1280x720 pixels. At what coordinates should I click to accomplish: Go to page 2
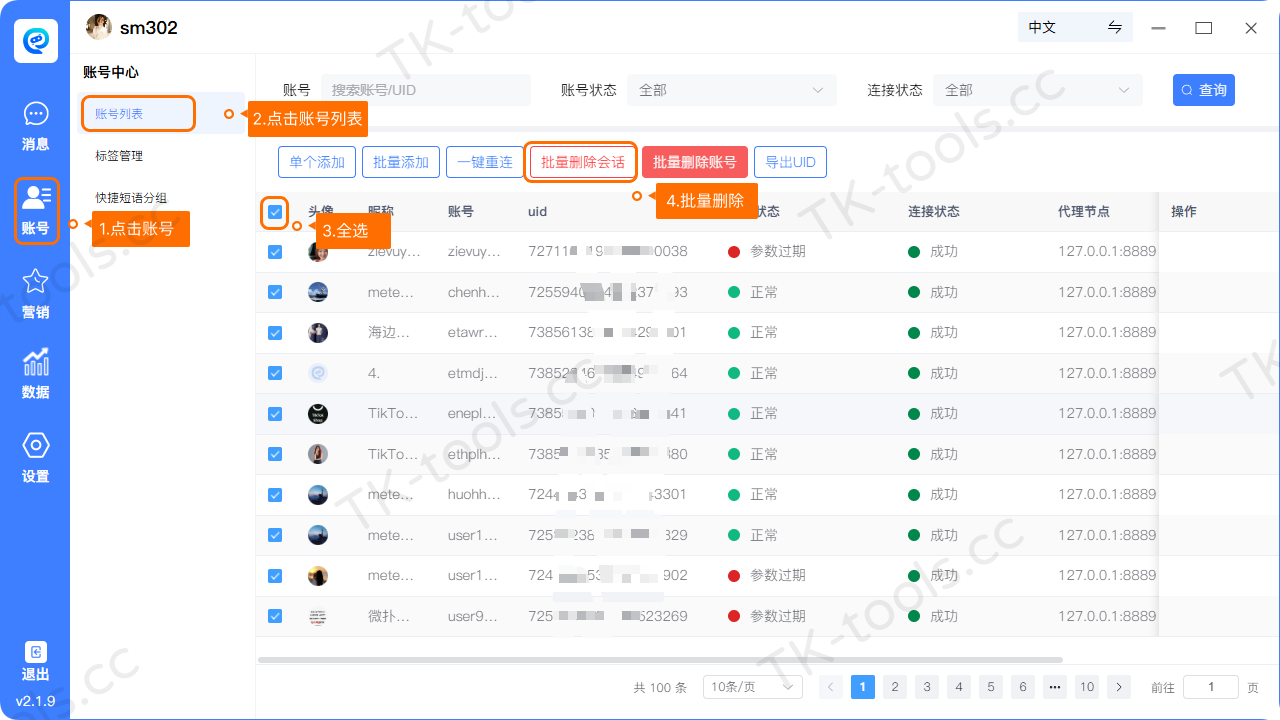click(x=895, y=687)
